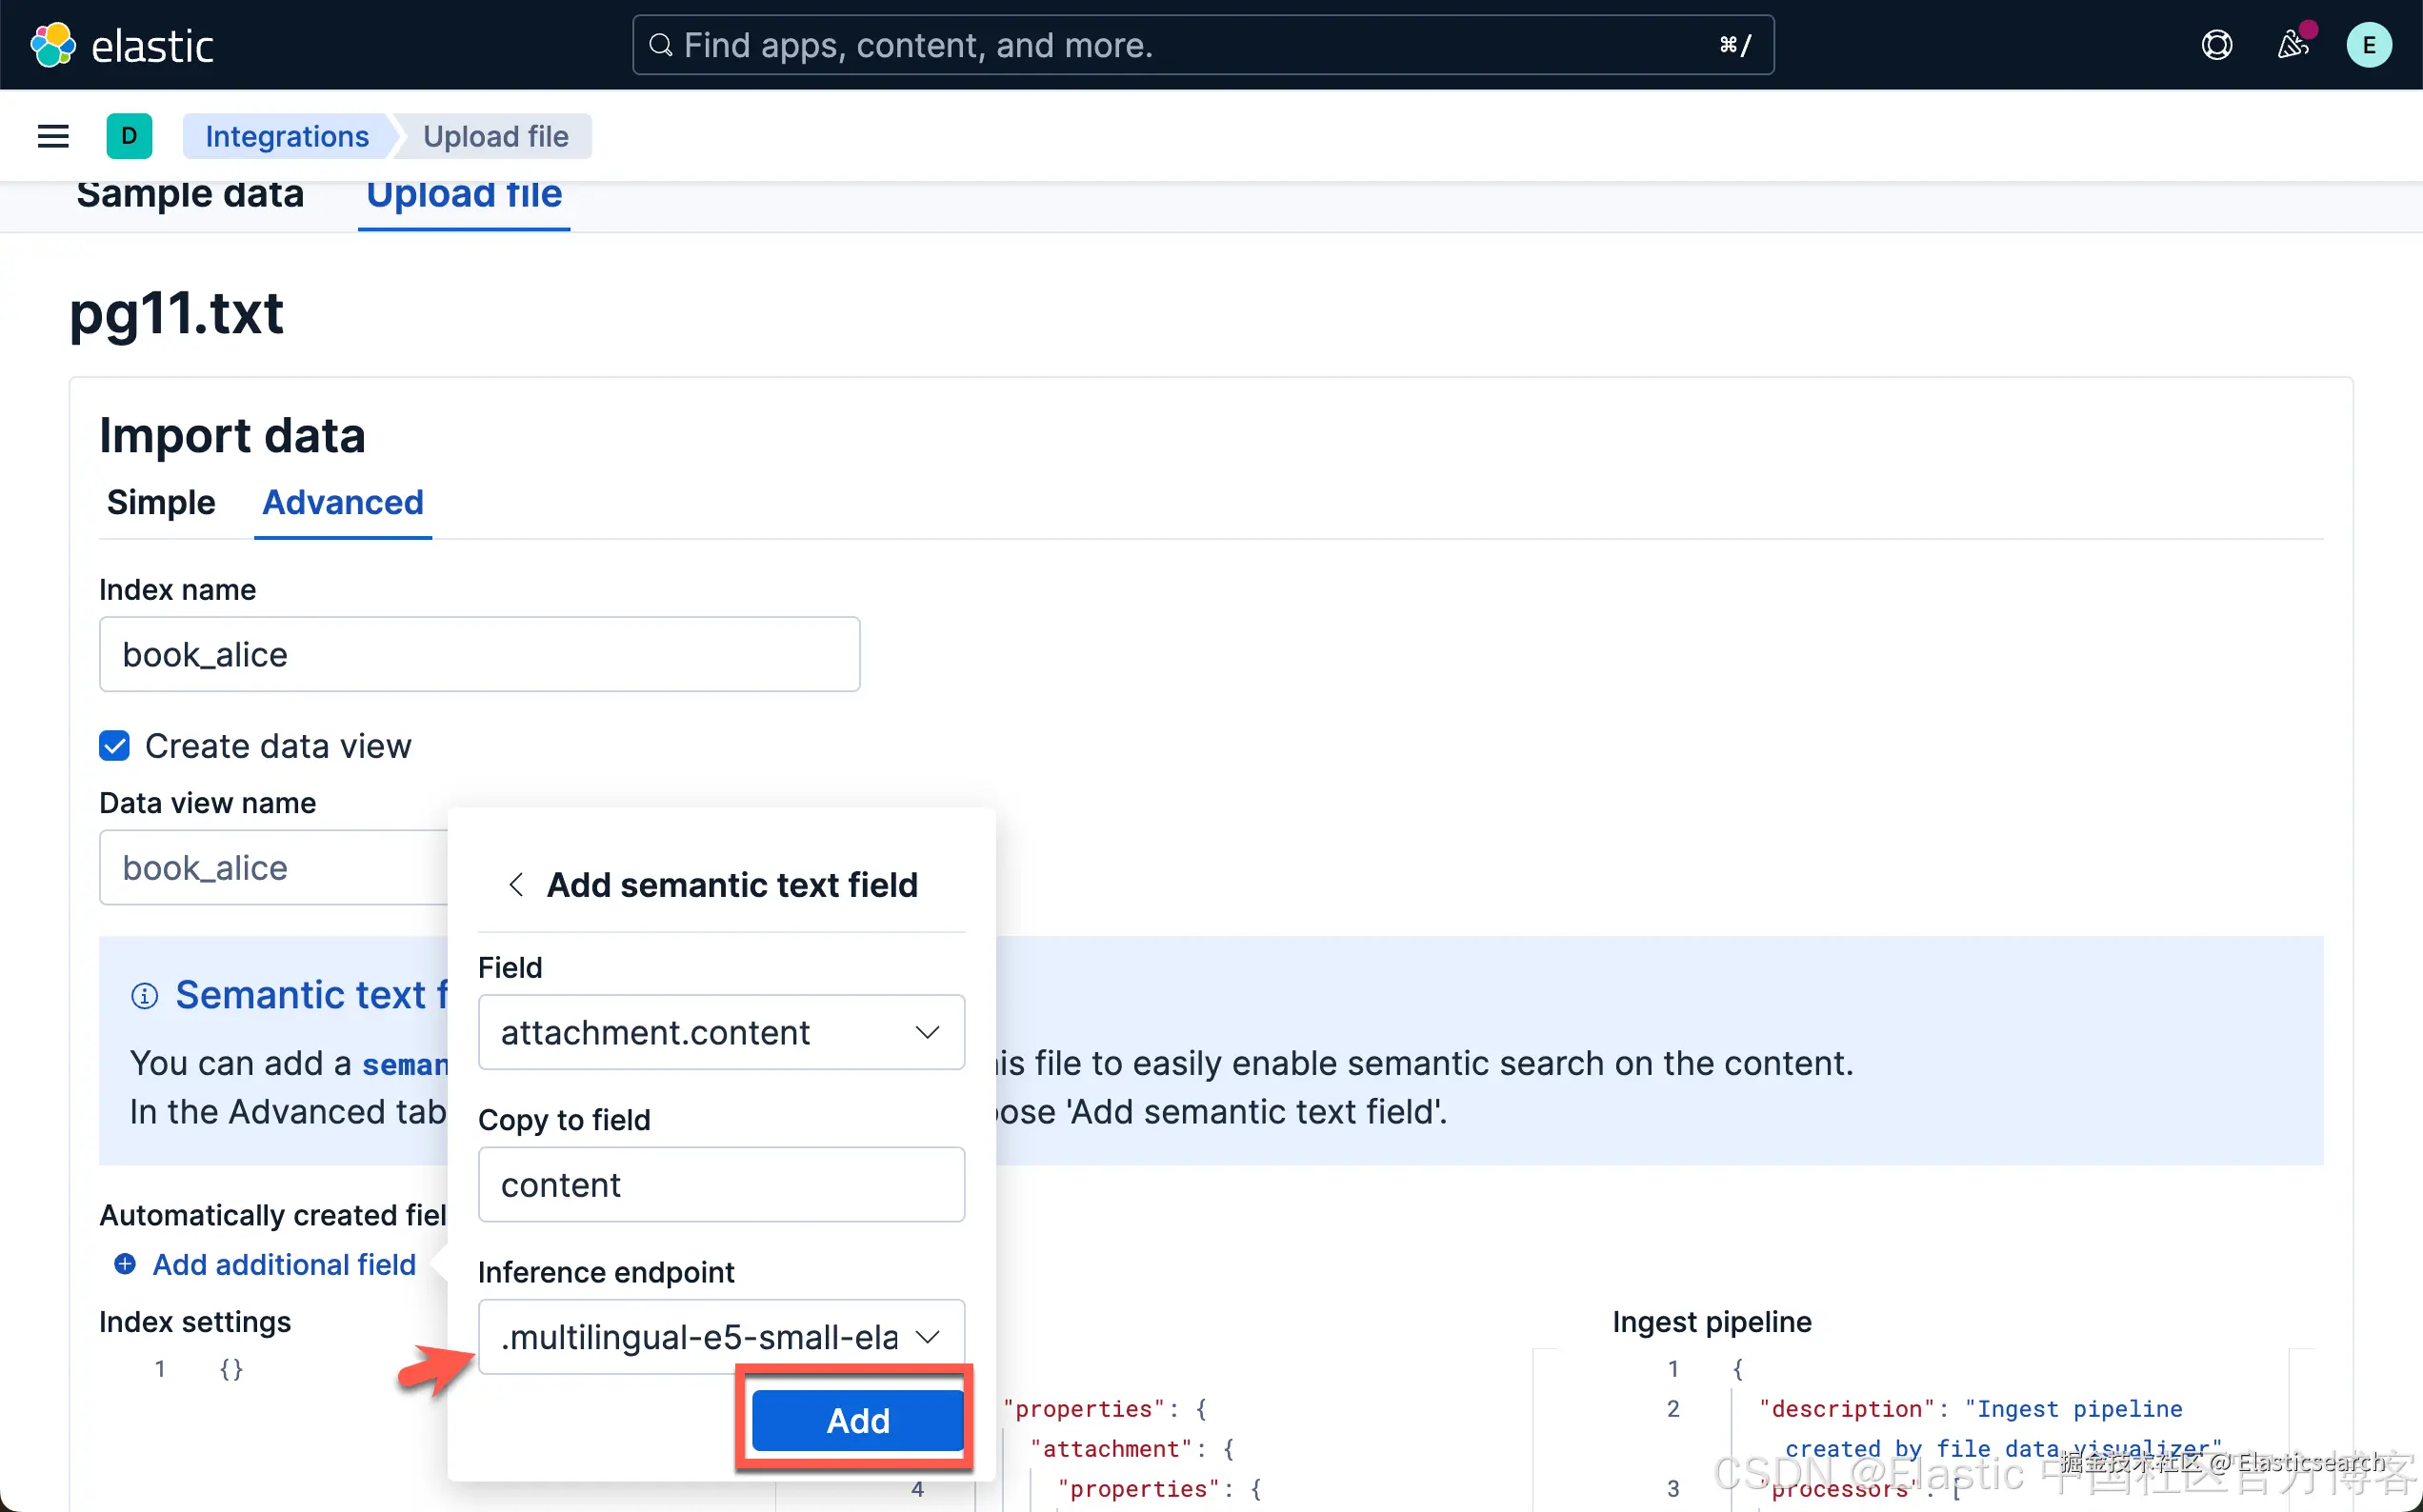Screen dimensions: 2423x1512
Task: Click the green D space avatar
Action: pyautogui.click(x=129, y=136)
